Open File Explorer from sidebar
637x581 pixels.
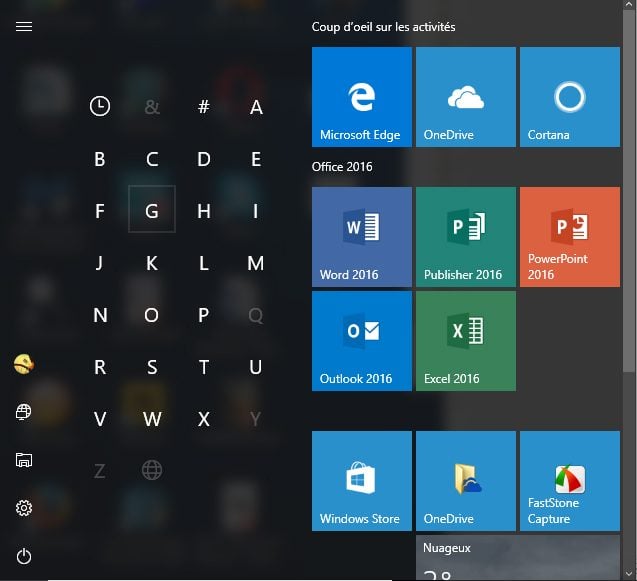pos(24,460)
